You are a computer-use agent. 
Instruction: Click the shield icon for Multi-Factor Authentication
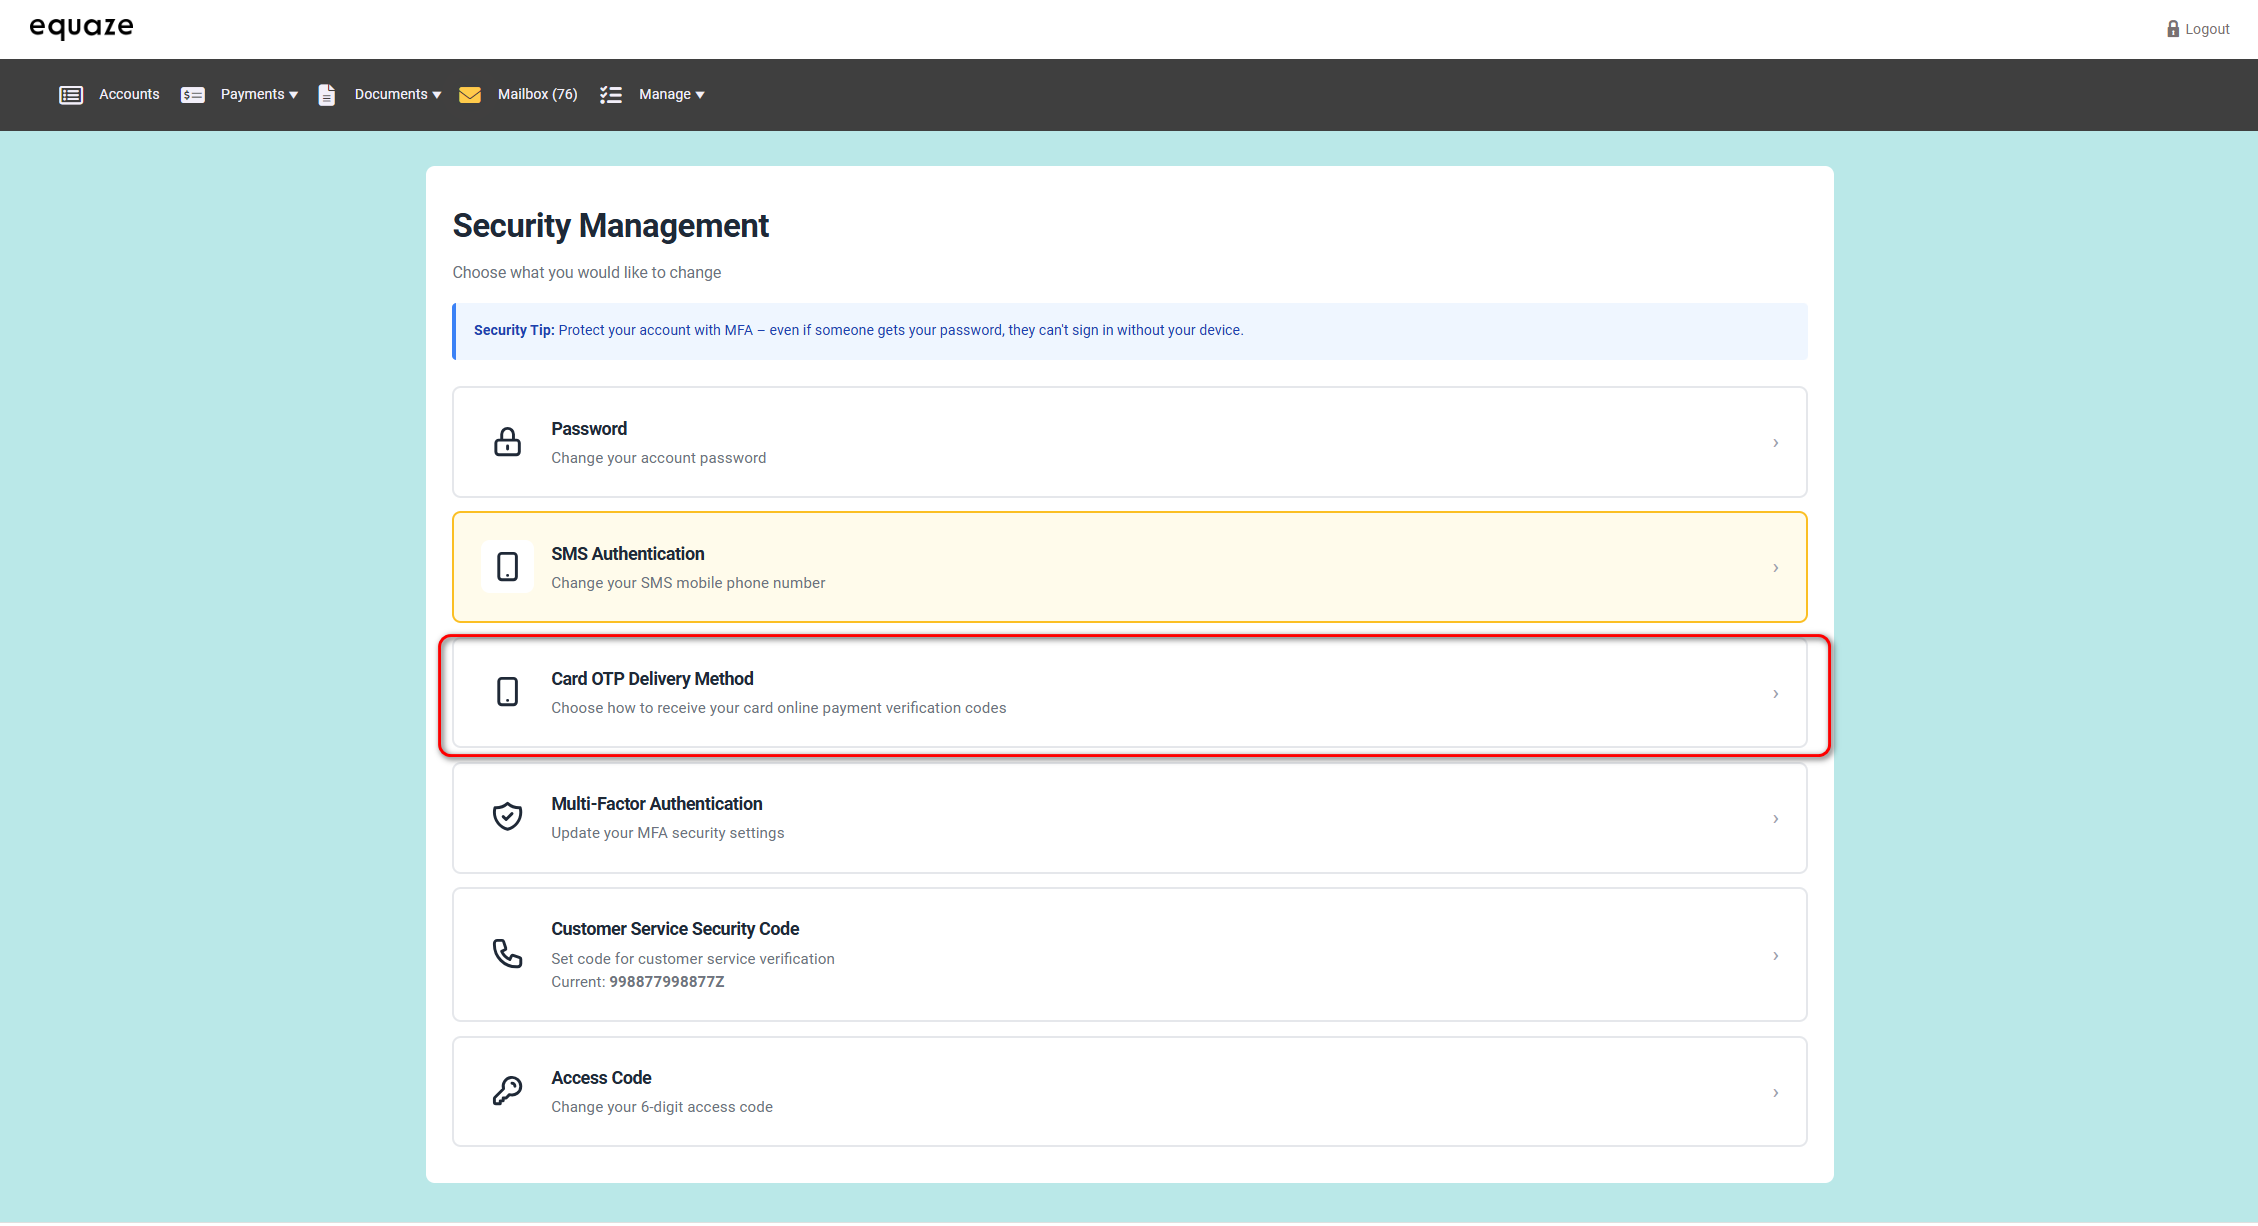pos(508,817)
